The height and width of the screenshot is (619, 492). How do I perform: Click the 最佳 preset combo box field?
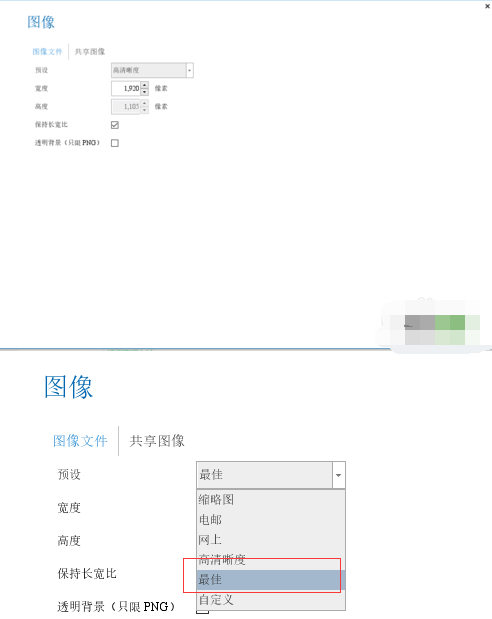coord(264,475)
